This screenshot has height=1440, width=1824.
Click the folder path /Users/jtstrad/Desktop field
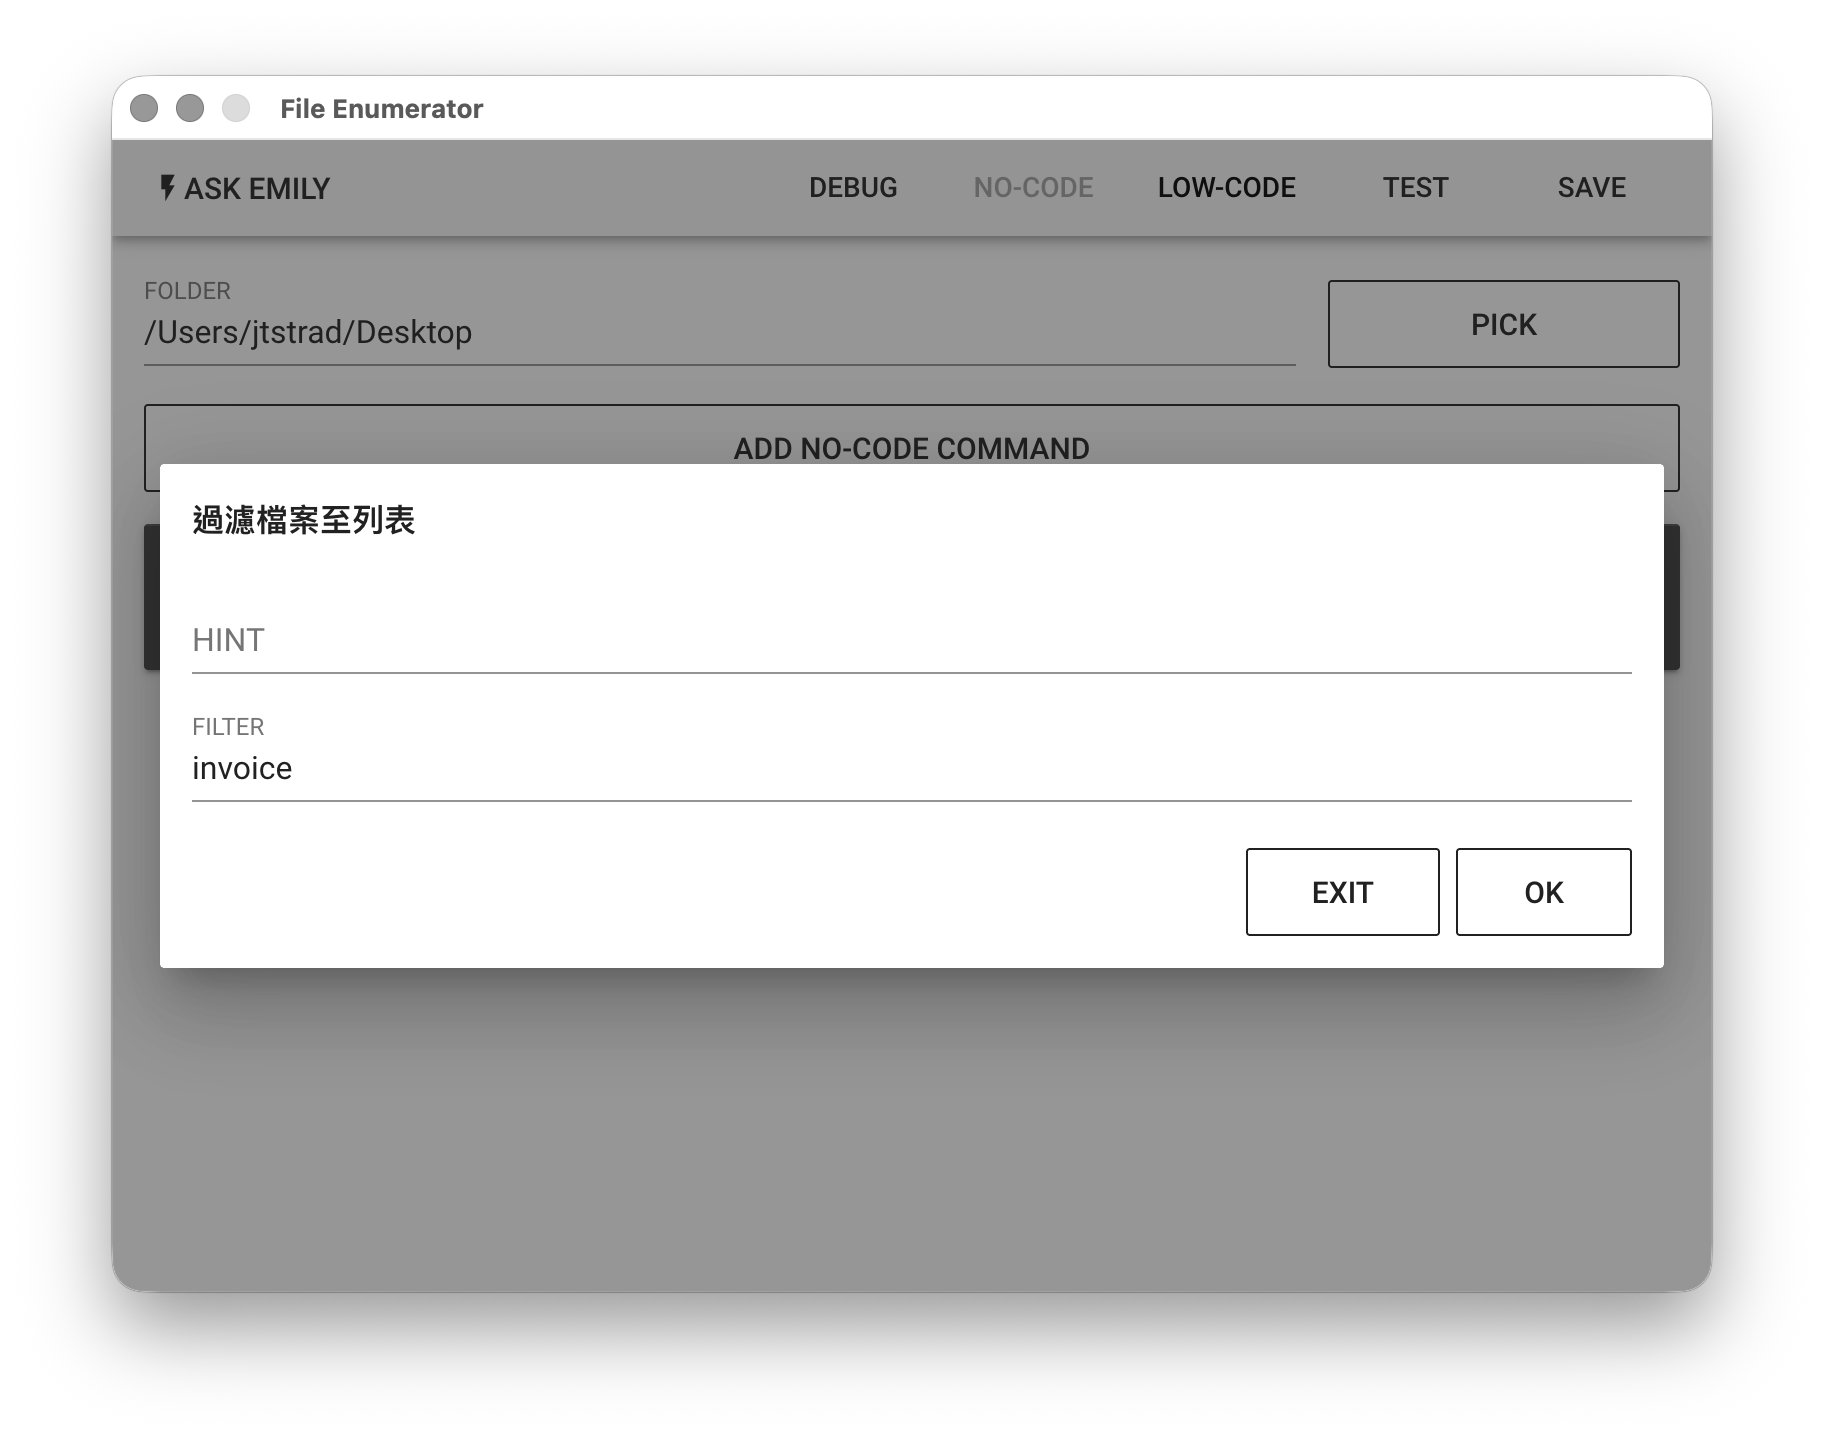click(718, 332)
